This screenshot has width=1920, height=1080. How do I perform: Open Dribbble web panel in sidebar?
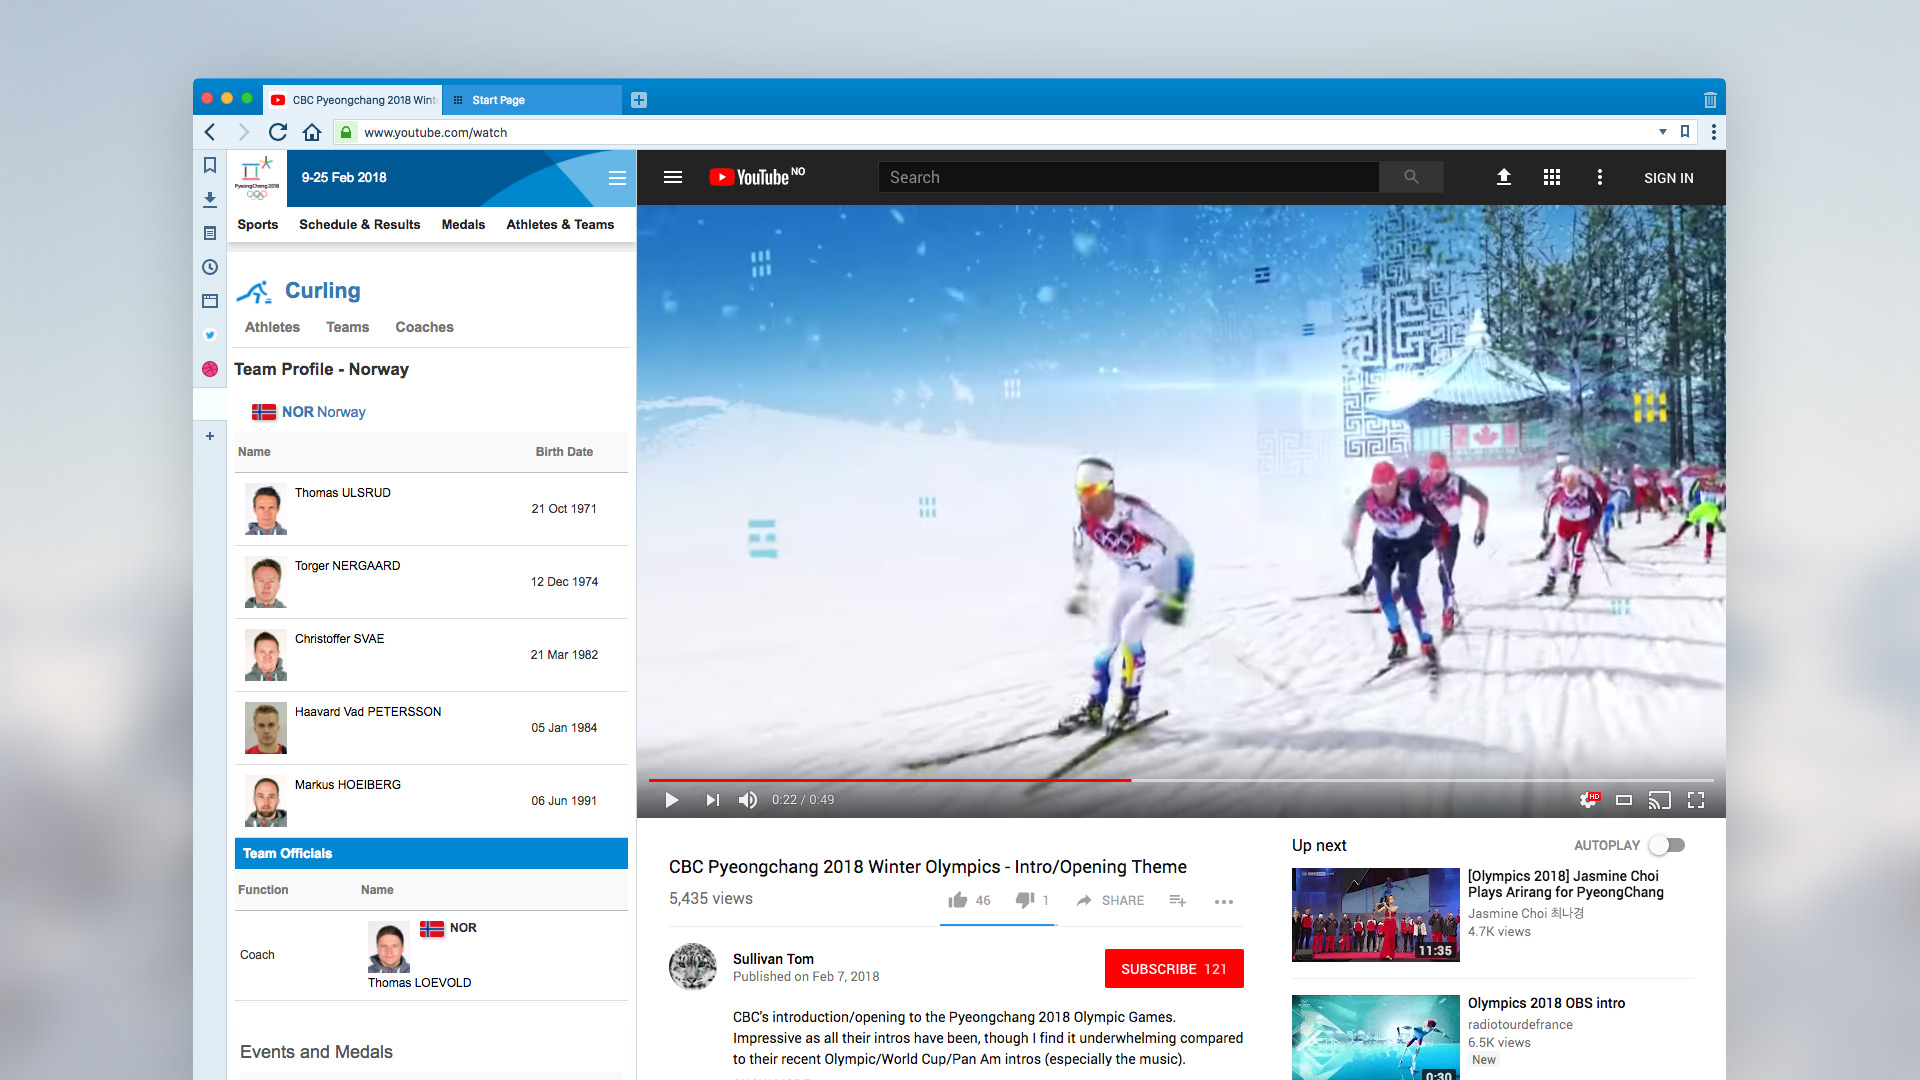click(210, 369)
